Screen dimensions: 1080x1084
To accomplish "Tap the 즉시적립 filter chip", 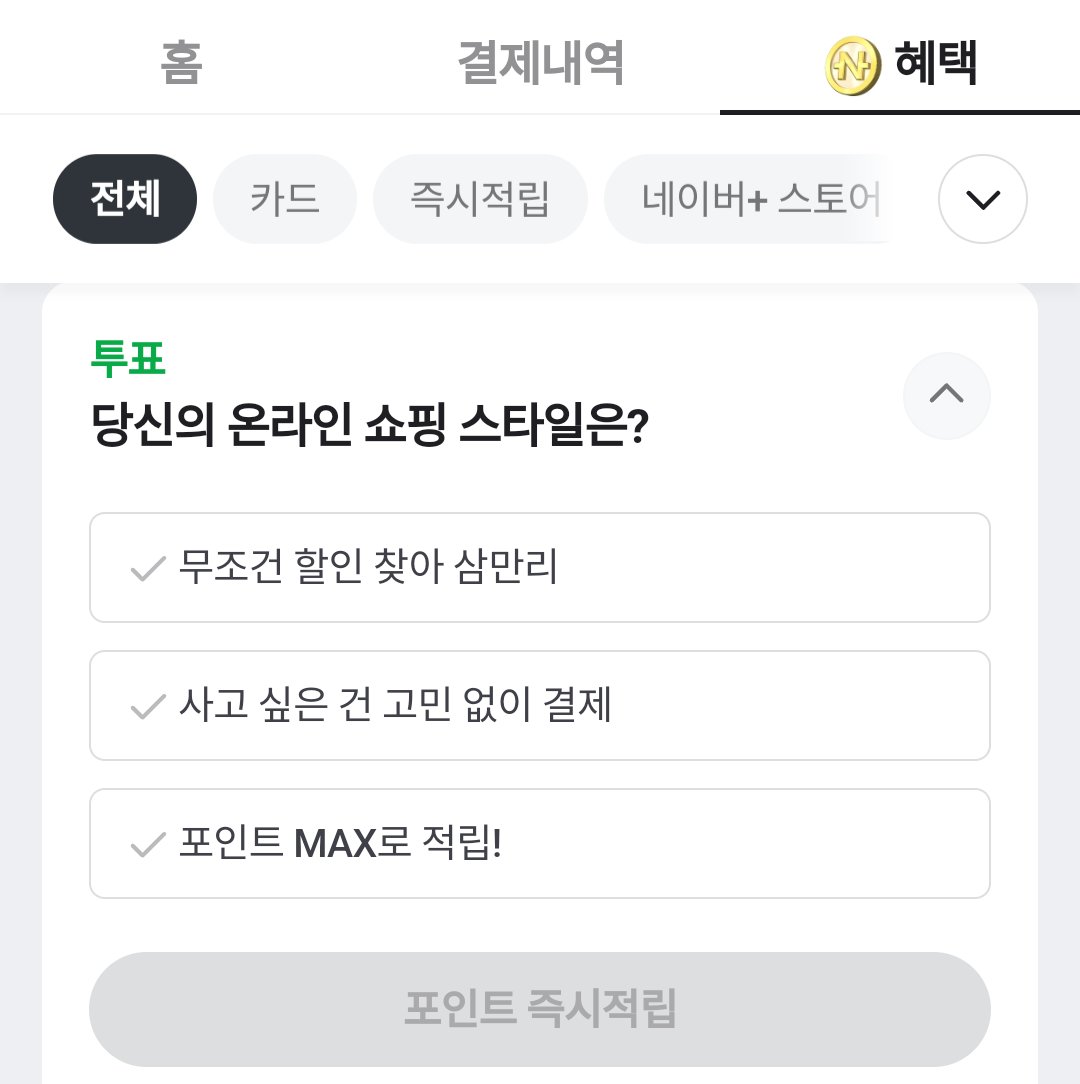I will [480, 199].
